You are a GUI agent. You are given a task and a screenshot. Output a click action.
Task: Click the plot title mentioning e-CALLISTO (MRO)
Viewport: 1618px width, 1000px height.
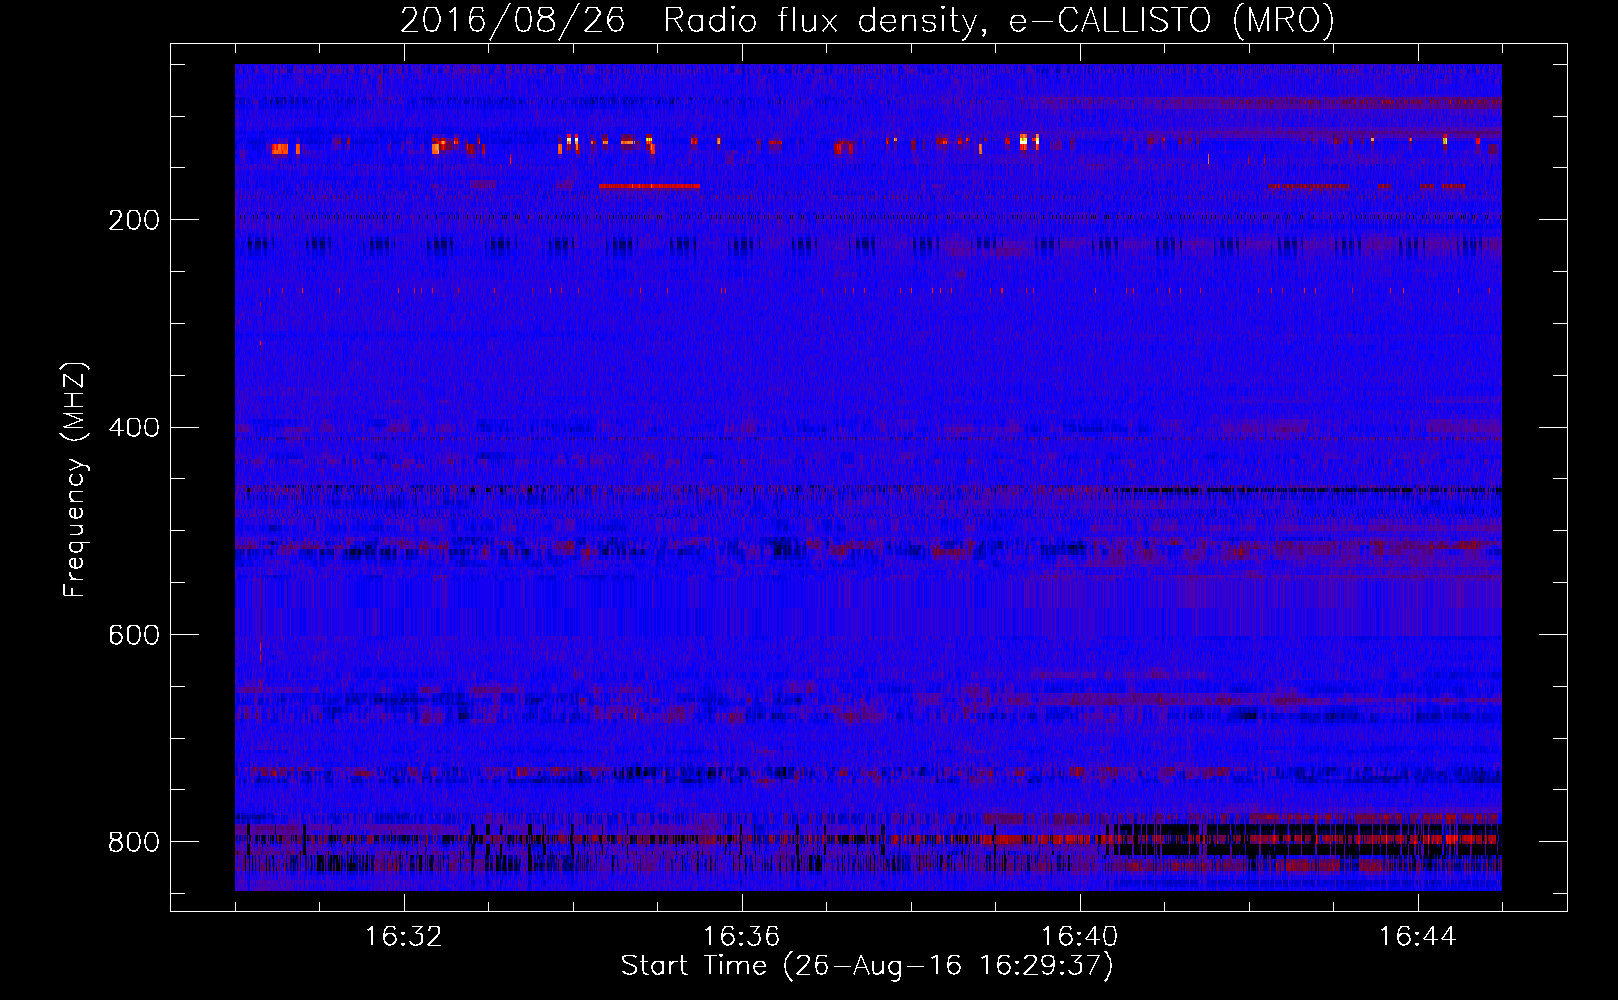pos(867,20)
